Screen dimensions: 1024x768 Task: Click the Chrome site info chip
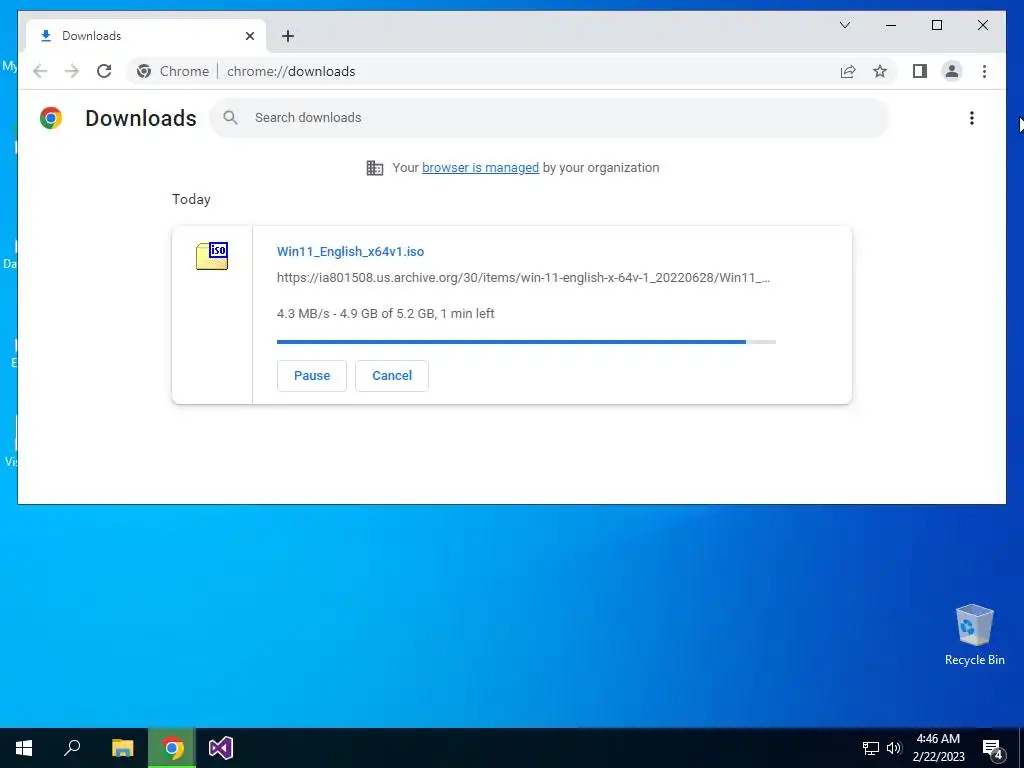tap(173, 71)
